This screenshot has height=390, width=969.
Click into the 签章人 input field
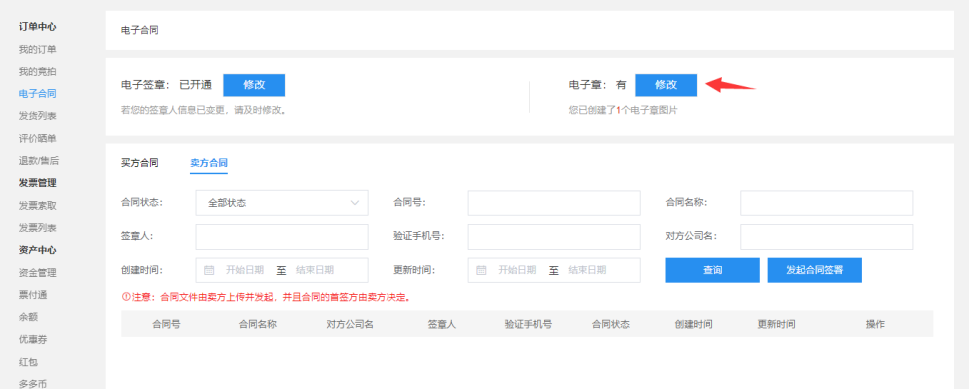coord(282,237)
